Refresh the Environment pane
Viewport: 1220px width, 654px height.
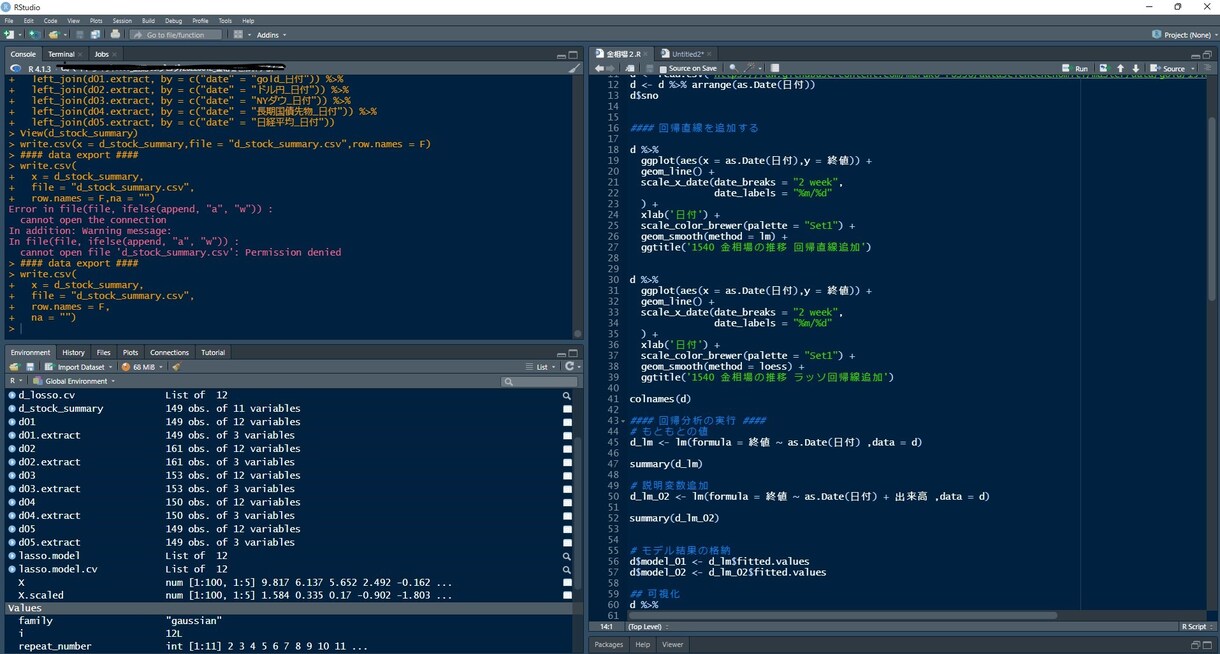tap(569, 367)
